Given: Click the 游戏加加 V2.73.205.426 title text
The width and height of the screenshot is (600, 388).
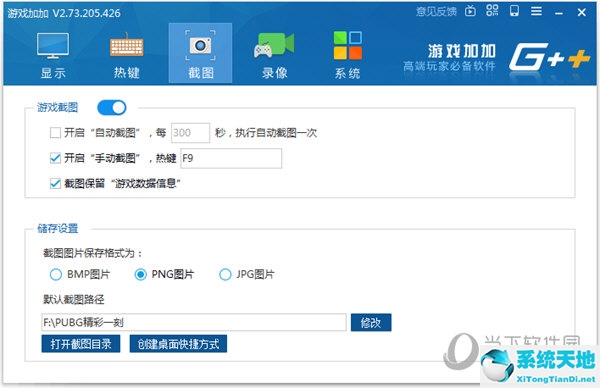Looking at the screenshot, I should (x=64, y=13).
